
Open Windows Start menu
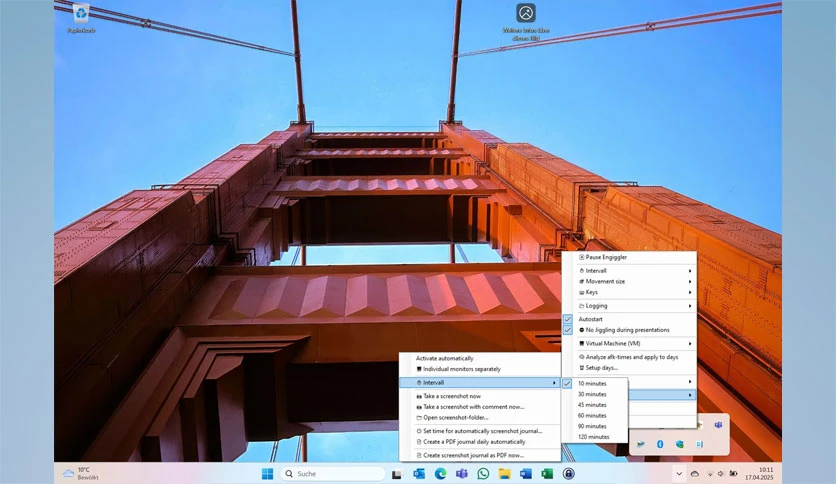tap(268, 473)
